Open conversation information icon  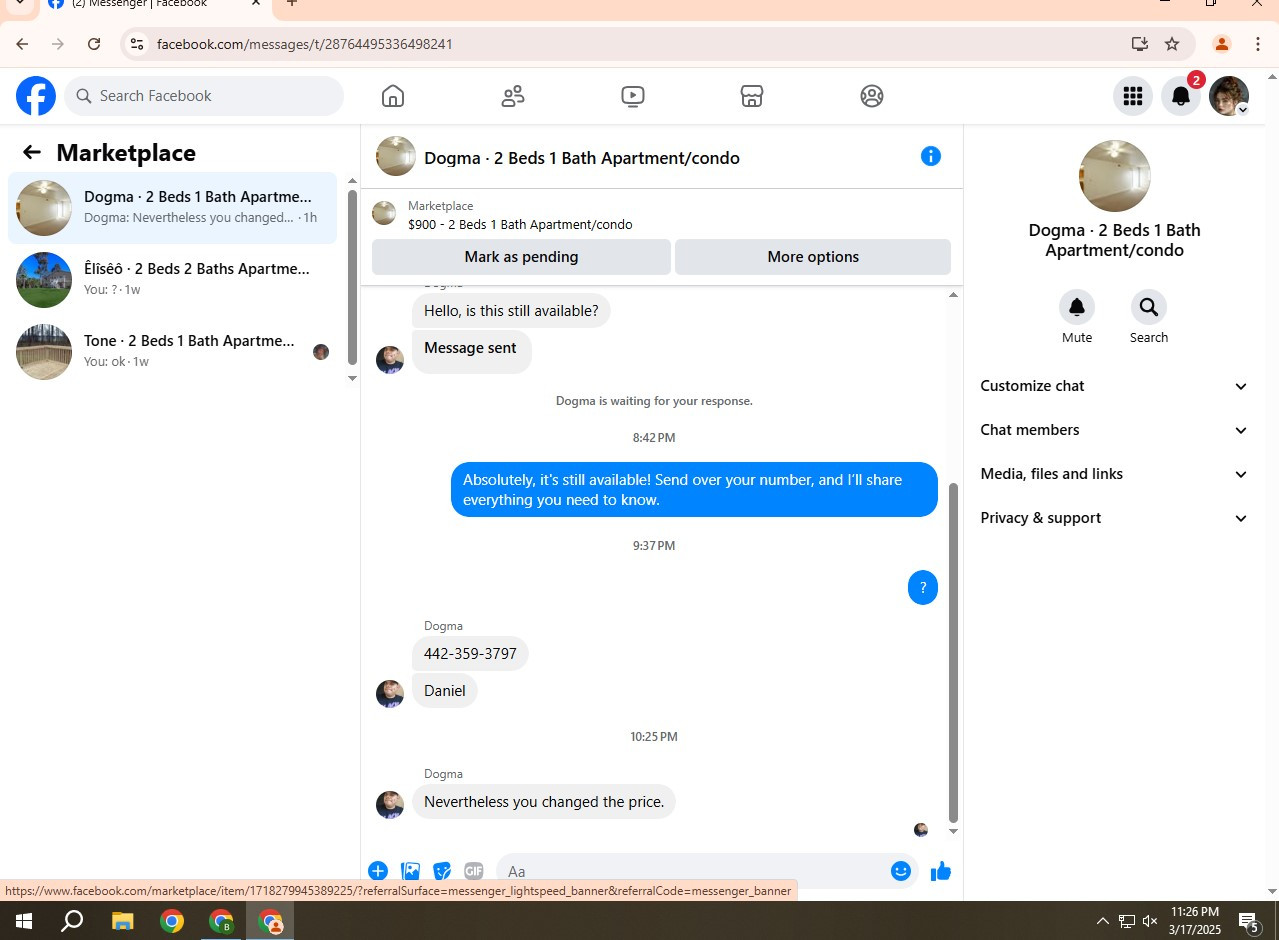931,156
